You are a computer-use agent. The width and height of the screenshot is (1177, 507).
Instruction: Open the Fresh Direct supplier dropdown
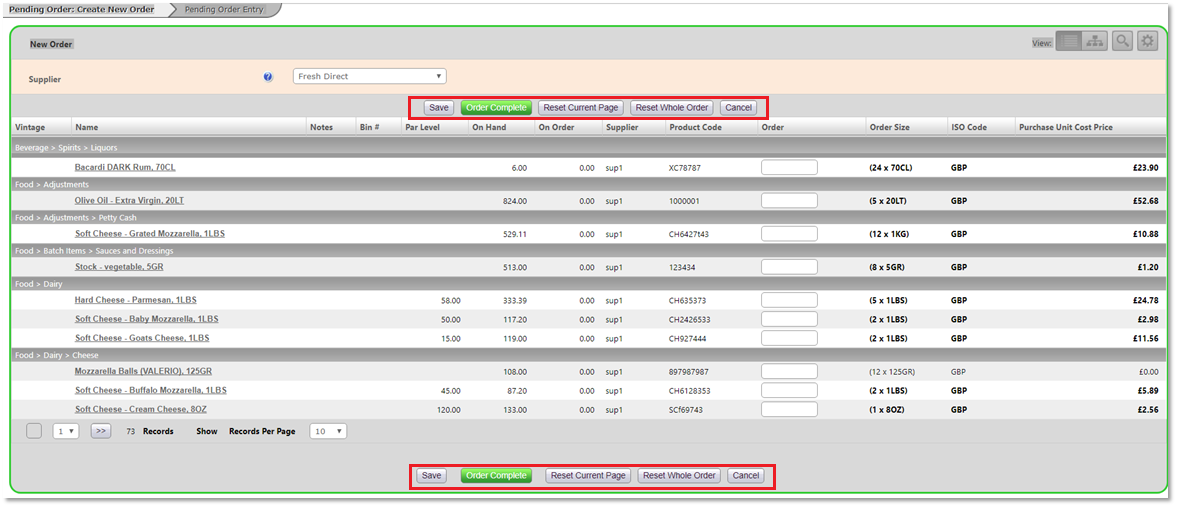pos(369,76)
